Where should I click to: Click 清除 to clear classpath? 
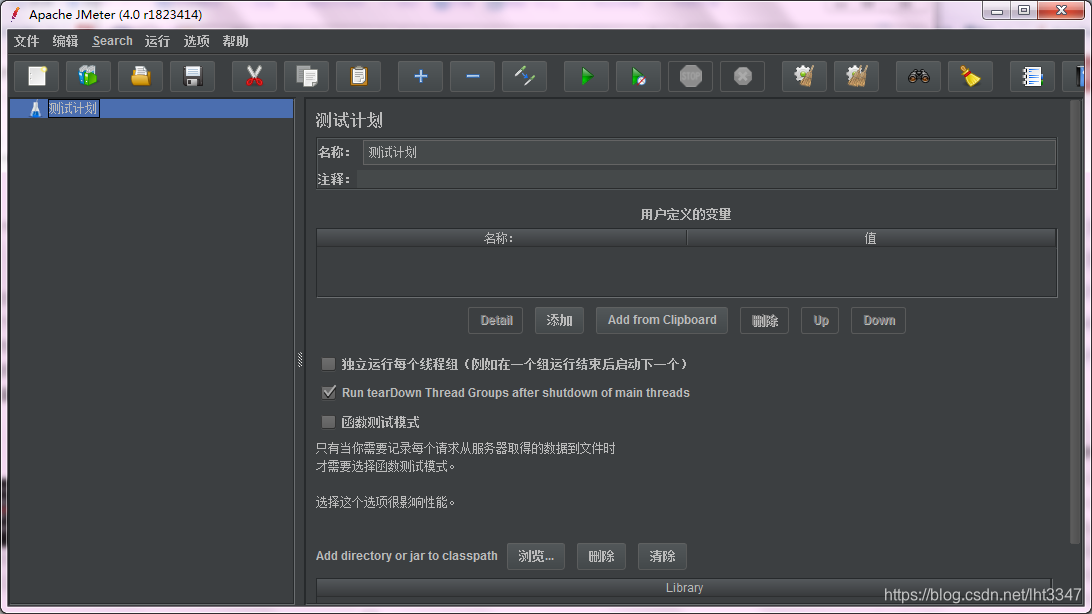pyautogui.click(x=662, y=556)
